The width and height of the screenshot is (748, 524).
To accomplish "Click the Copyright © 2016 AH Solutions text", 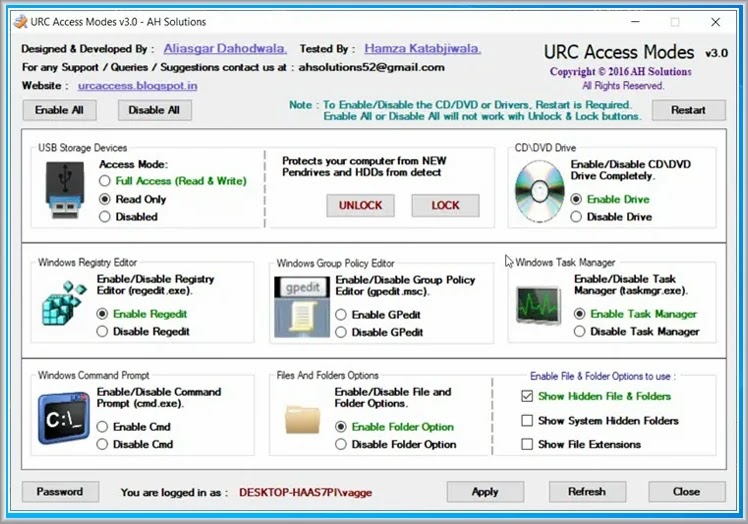I will pyautogui.click(x=621, y=72).
